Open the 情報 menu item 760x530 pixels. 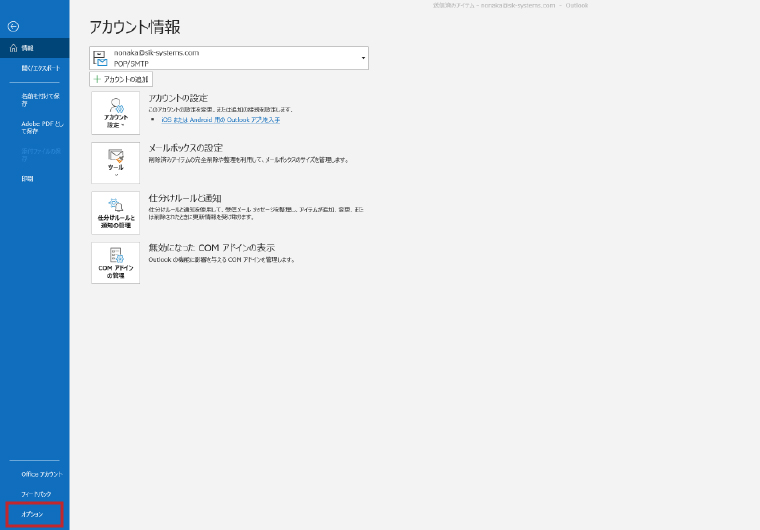click(x=34, y=48)
